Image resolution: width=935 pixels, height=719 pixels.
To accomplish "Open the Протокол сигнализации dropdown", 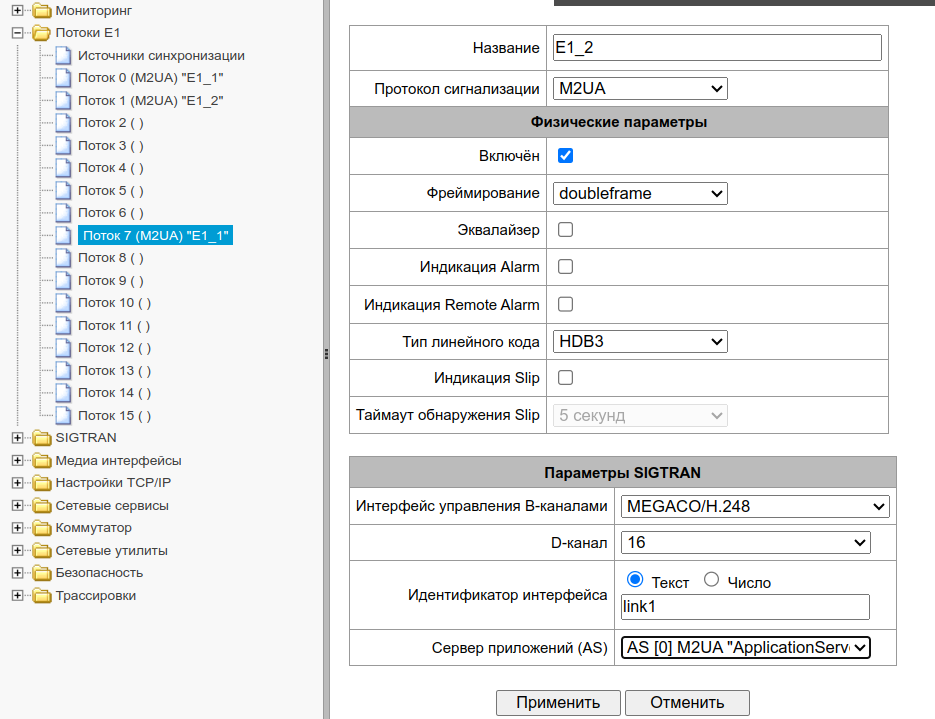I will click(x=640, y=89).
